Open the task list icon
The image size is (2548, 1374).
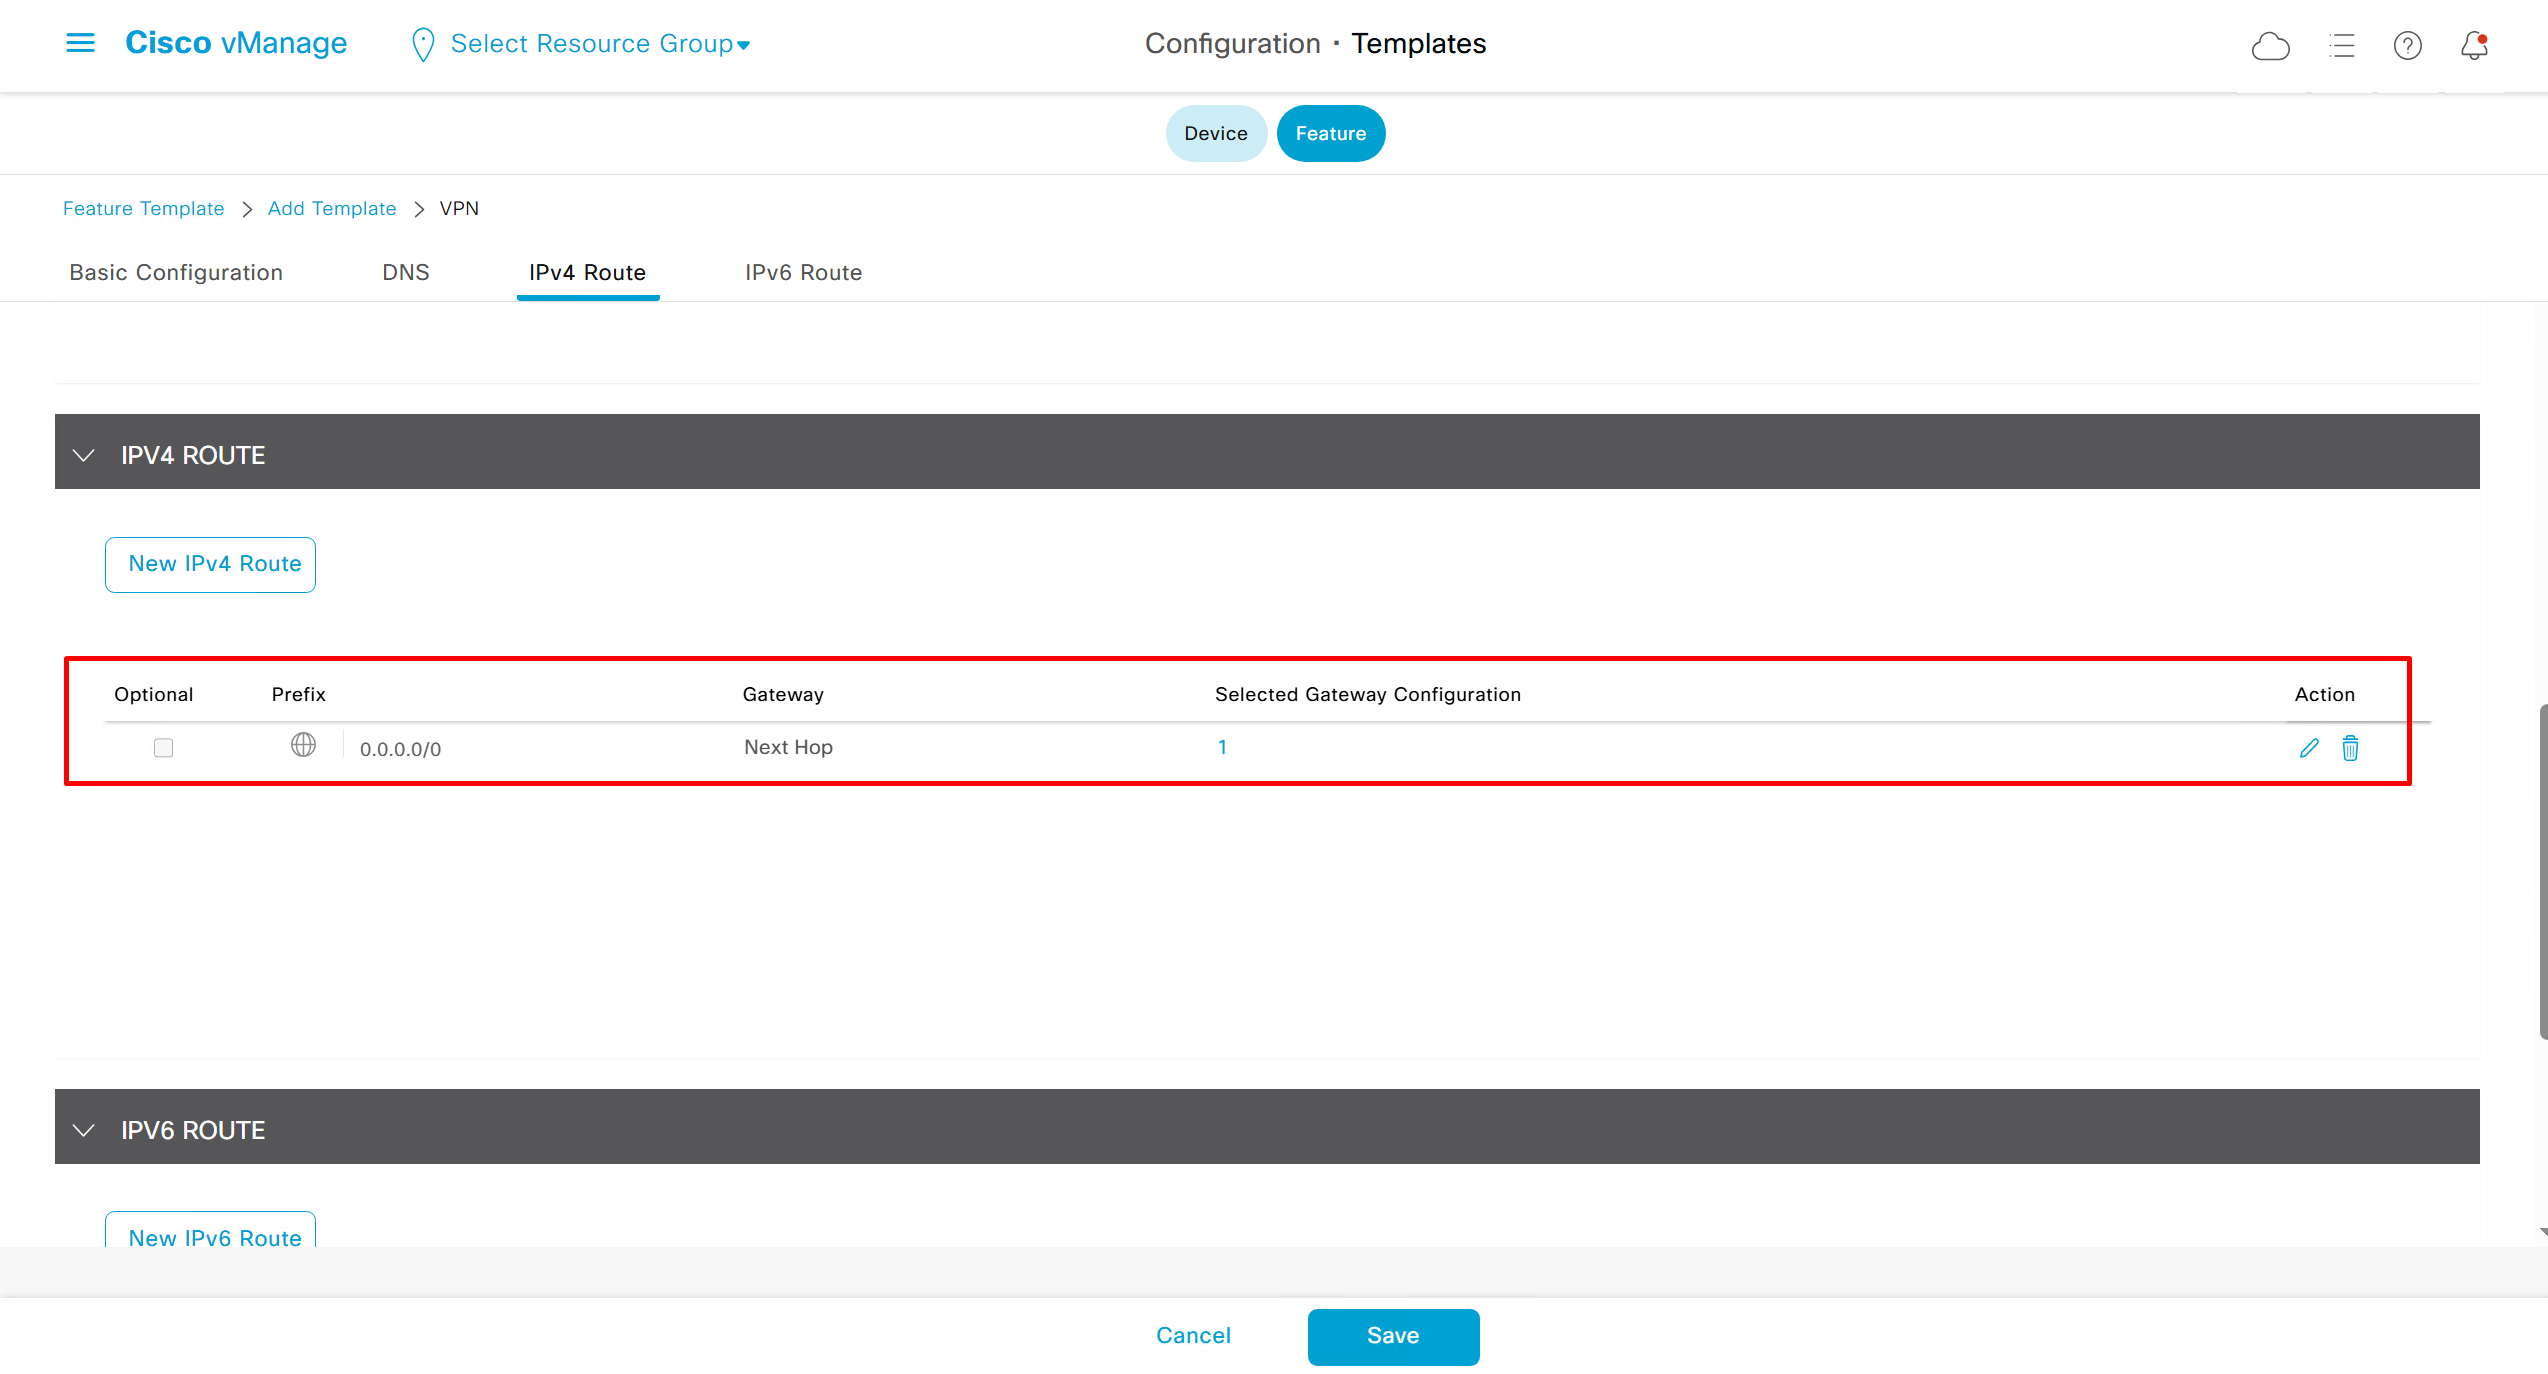[2341, 46]
